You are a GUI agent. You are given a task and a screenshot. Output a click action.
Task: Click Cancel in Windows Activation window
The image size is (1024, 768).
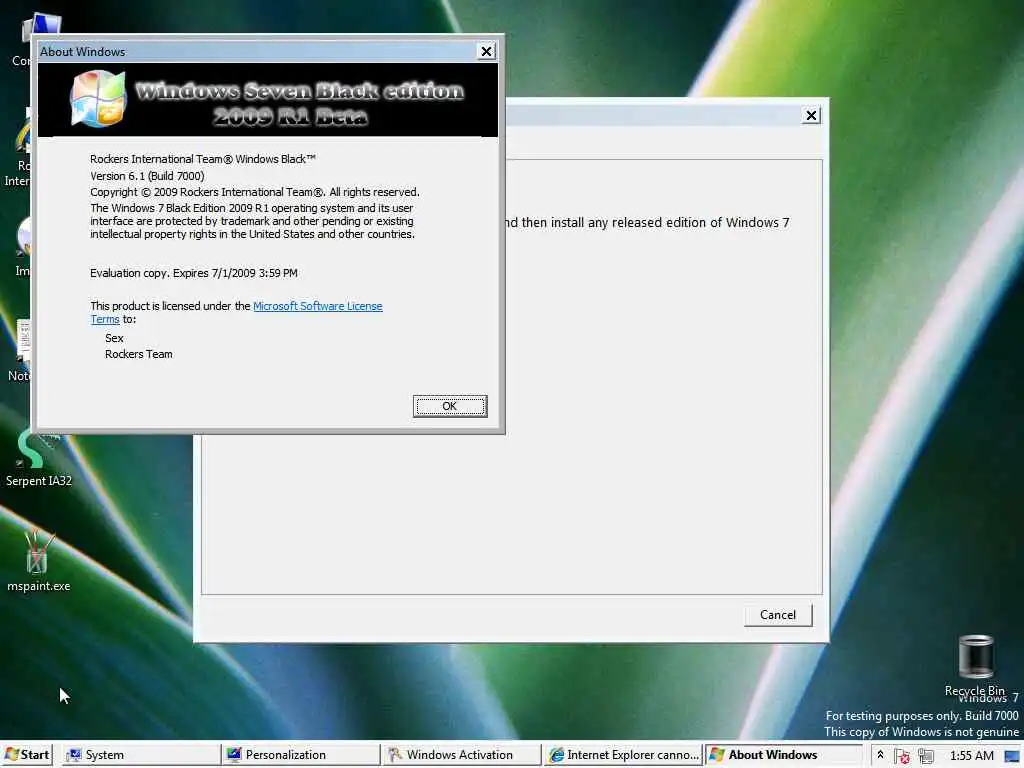pyautogui.click(x=778, y=615)
